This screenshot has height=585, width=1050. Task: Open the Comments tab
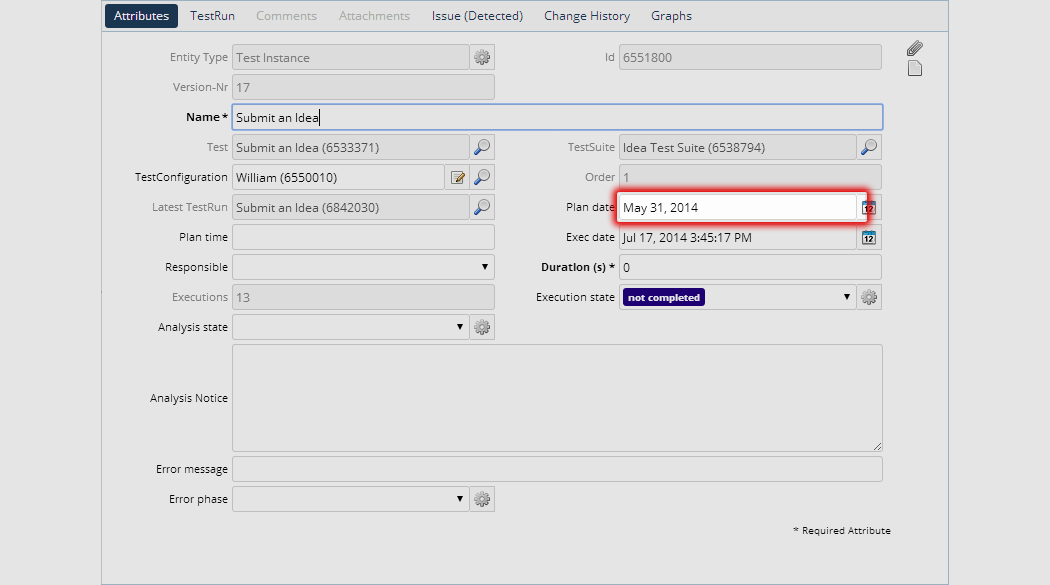point(287,15)
